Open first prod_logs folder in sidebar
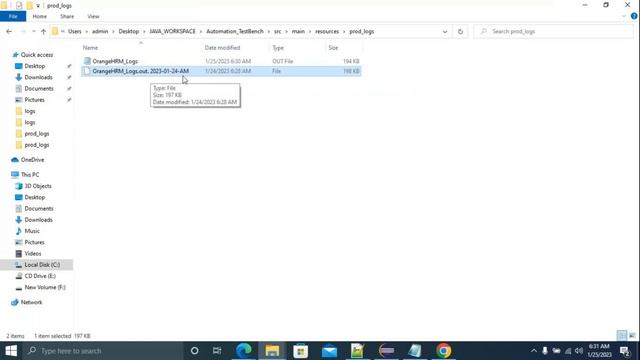Screen dimensions: 640x360 tap(37, 134)
